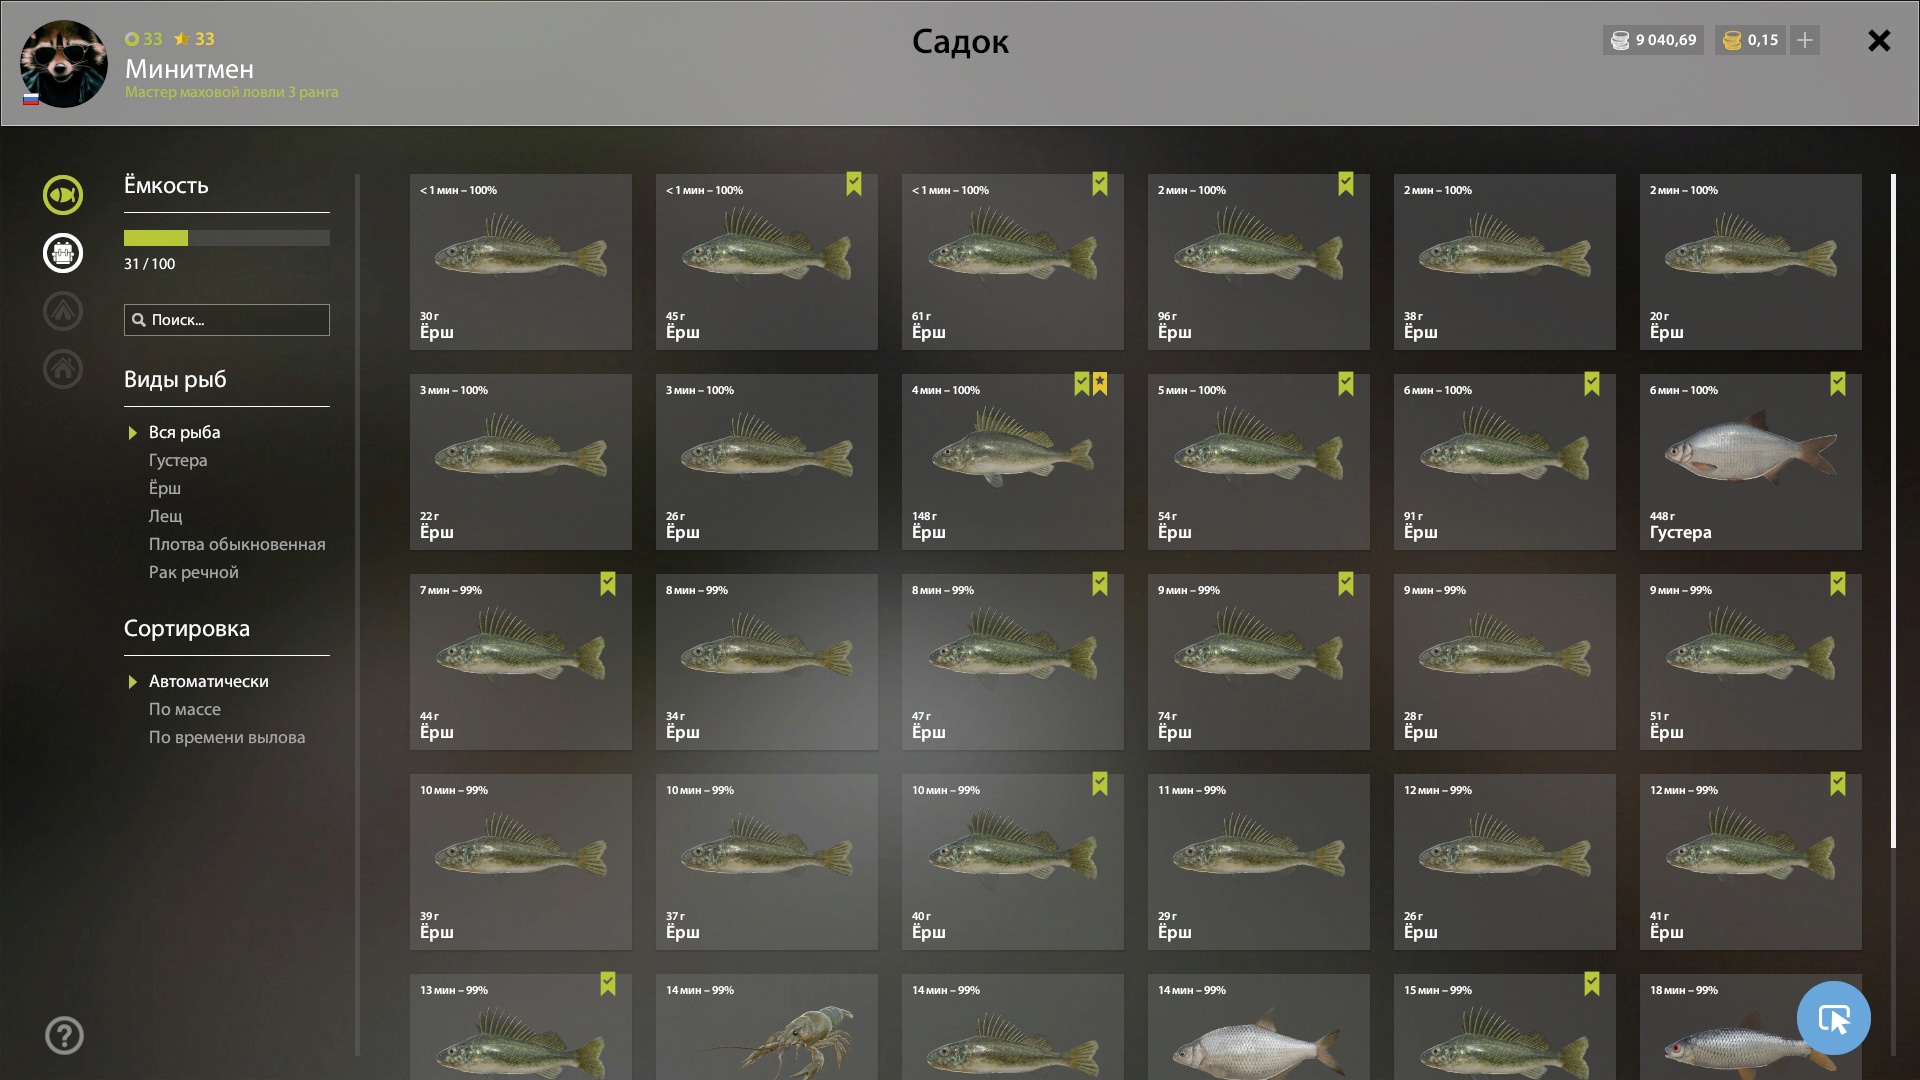Click the gold coins balance icon
The width and height of the screenshot is (1920, 1080).
pyautogui.click(x=1732, y=41)
